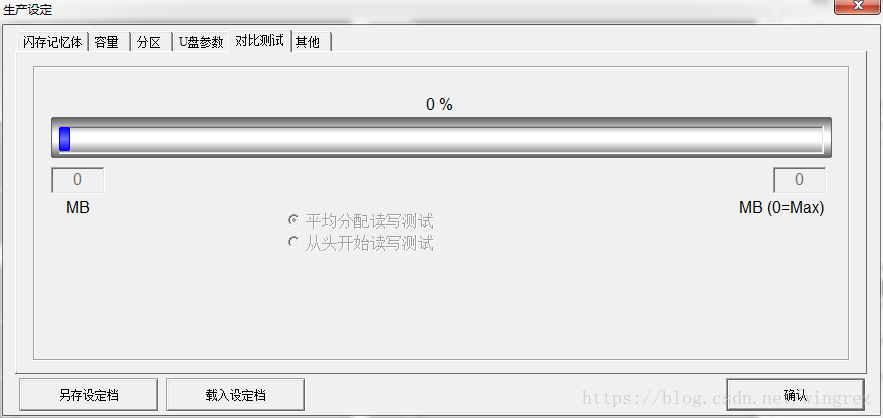
Task: Switch to the 其他 tab
Action: pos(310,42)
